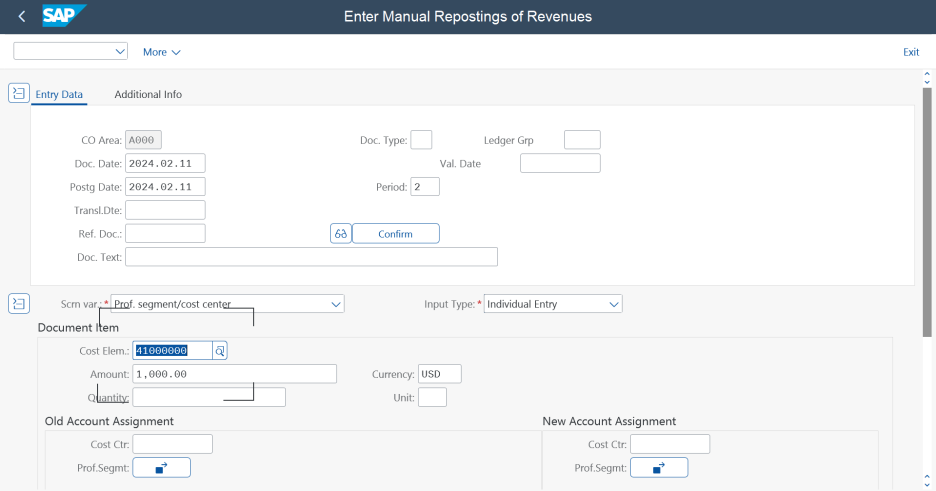This screenshot has width=936, height=491.
Task: Click the SAP logo
Action: tap(64, 16)
